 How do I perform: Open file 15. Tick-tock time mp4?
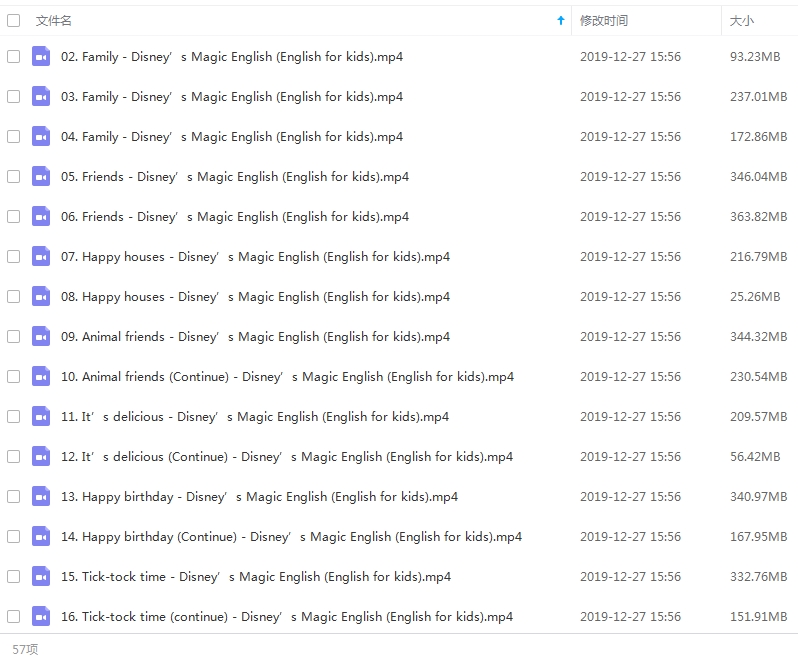[256, 577]
